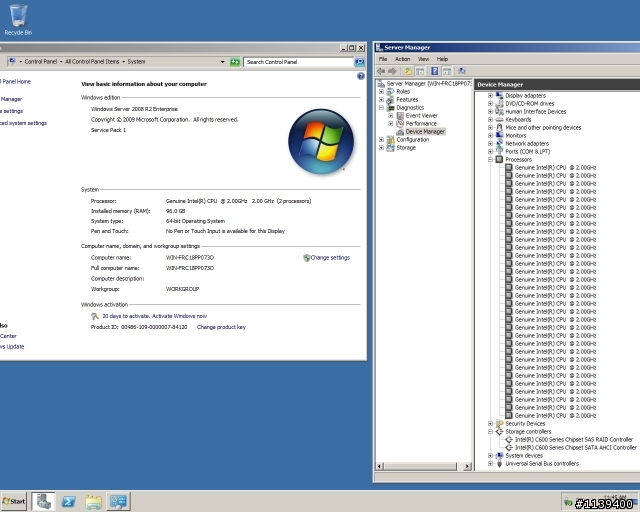Click the Change product key link

[x=221, y=327]
